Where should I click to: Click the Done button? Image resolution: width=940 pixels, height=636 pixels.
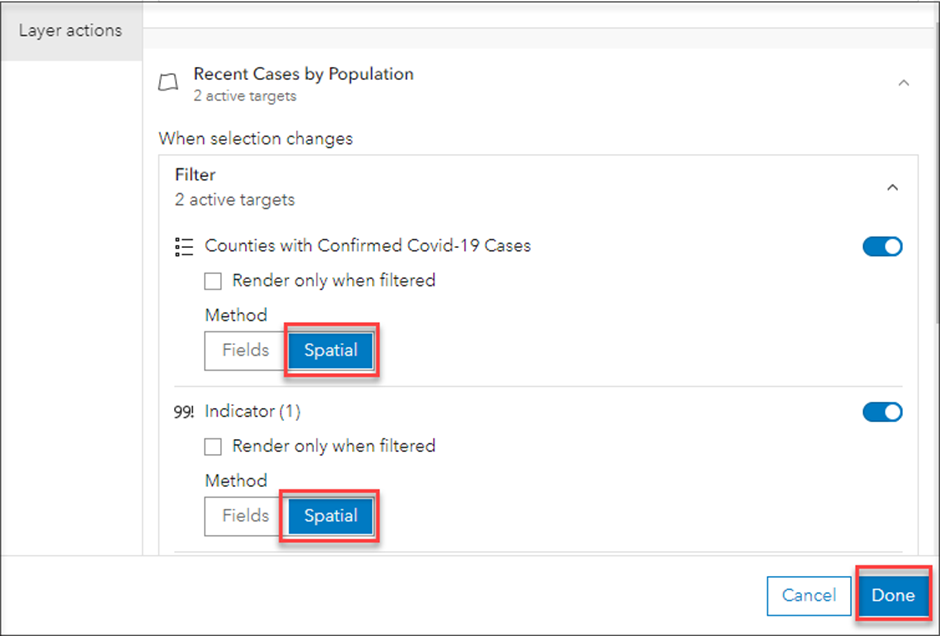[893, 596]
